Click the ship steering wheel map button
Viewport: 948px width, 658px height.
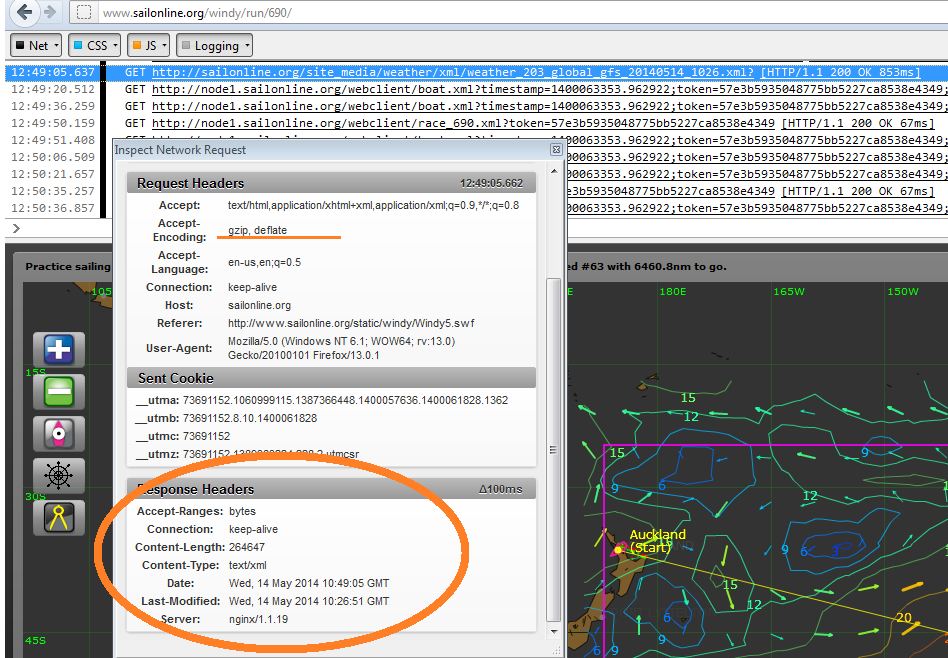[59, 475]
